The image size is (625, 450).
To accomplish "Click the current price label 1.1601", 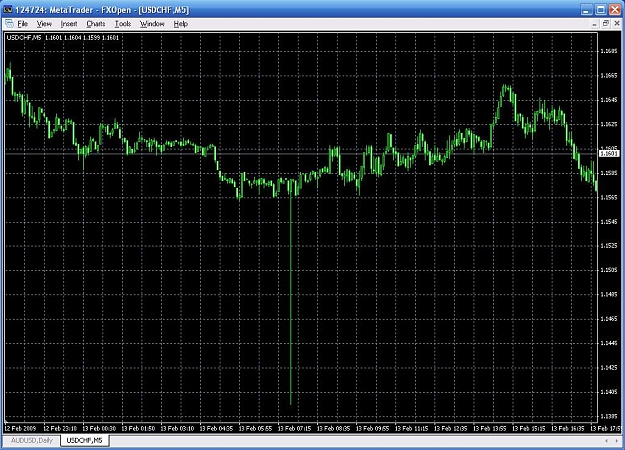I will [x=609, y=153].
